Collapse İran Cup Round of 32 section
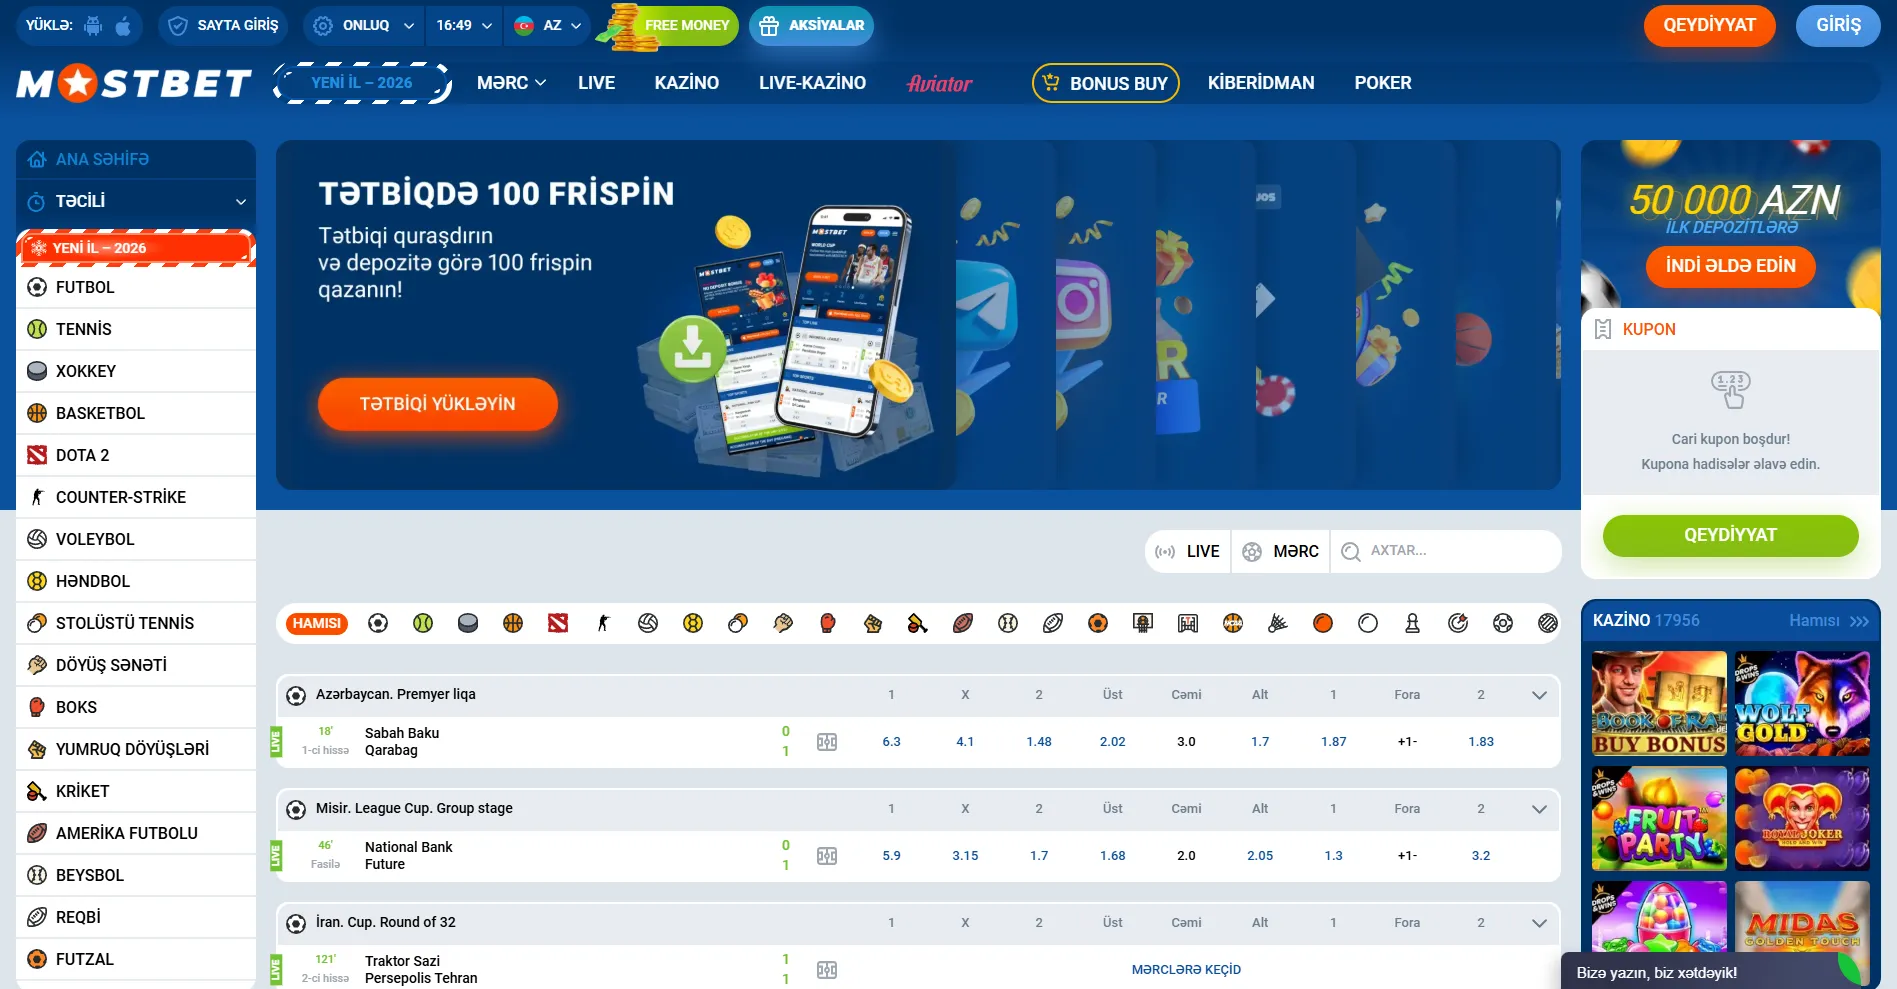 pos(1539,923)
